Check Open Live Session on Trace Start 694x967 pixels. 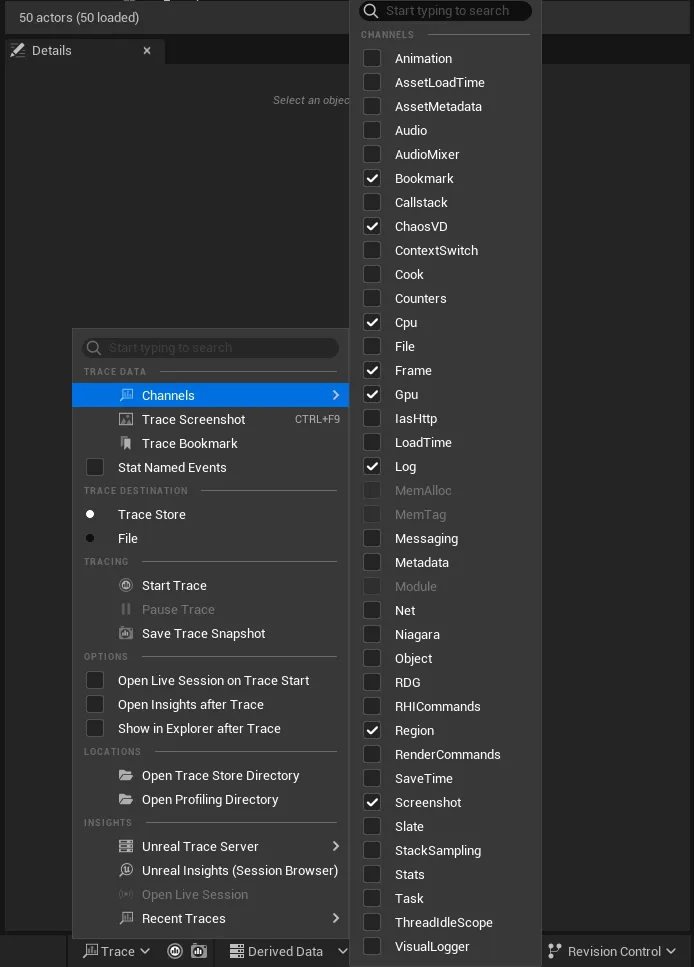pos(95,680)
